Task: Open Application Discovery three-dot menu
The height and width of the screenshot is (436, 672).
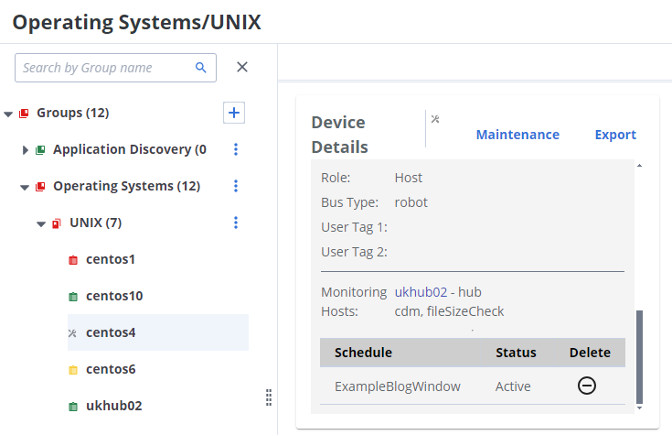Action: (236, 149)
